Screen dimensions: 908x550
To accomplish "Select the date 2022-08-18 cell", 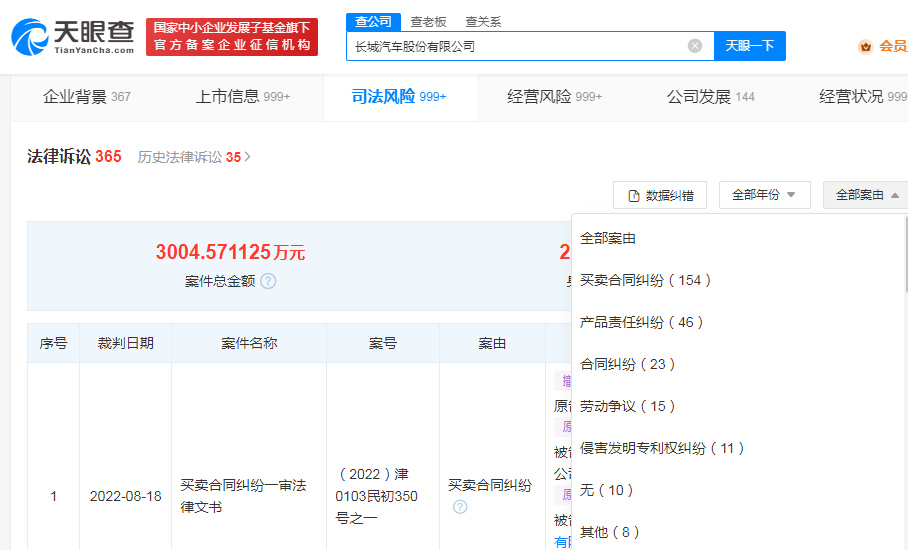I will pos(125,496).
